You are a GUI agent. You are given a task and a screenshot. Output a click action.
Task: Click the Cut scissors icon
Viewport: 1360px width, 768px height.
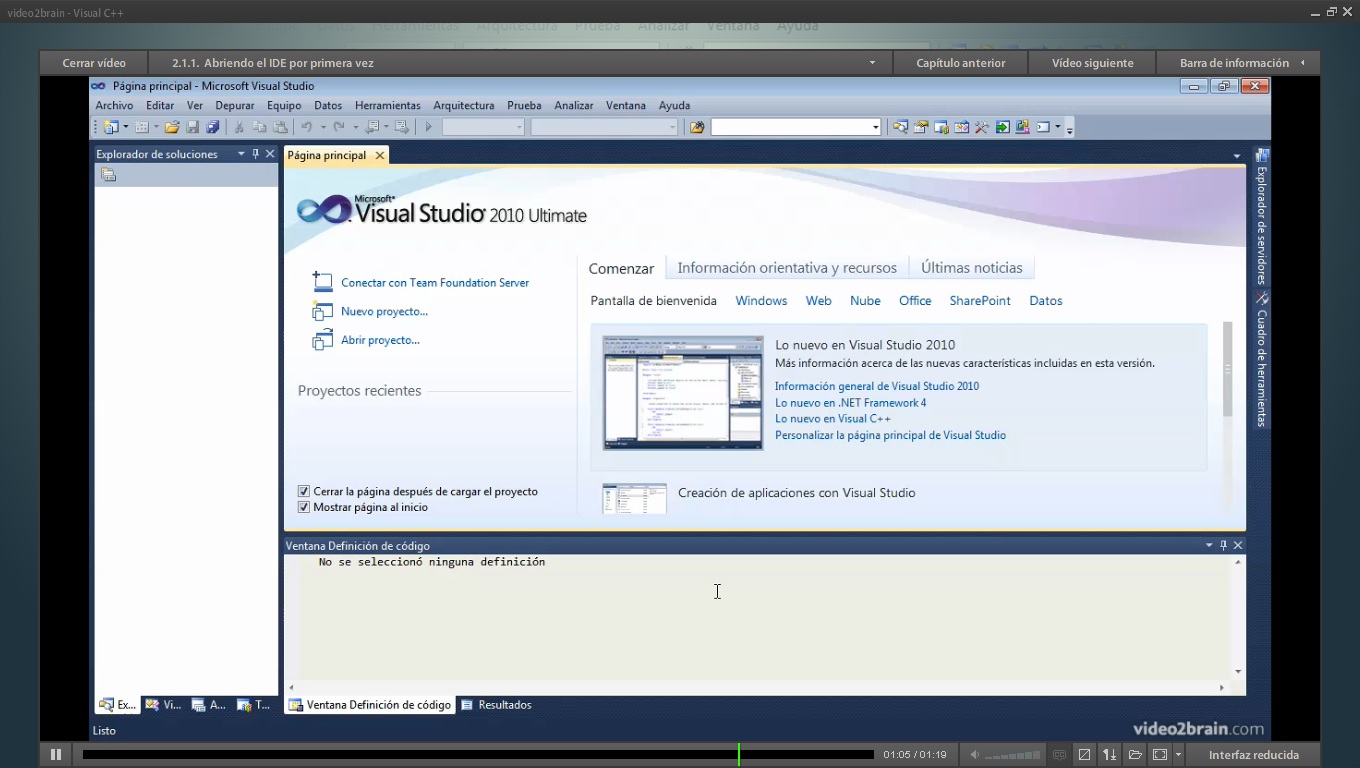pos(238,127)
